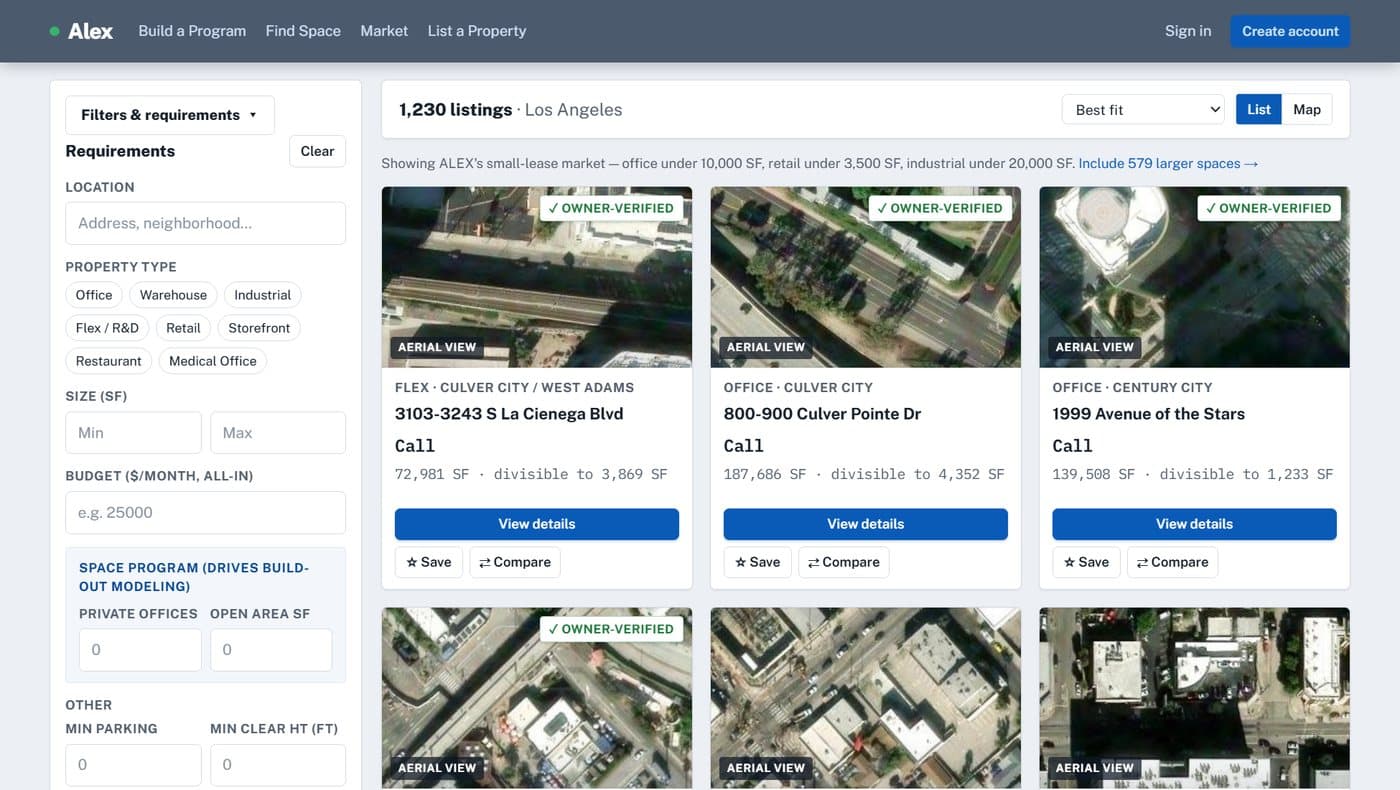Open Build a Program in navigation
The image size is (1400, 790).
(x=192, y=31)
